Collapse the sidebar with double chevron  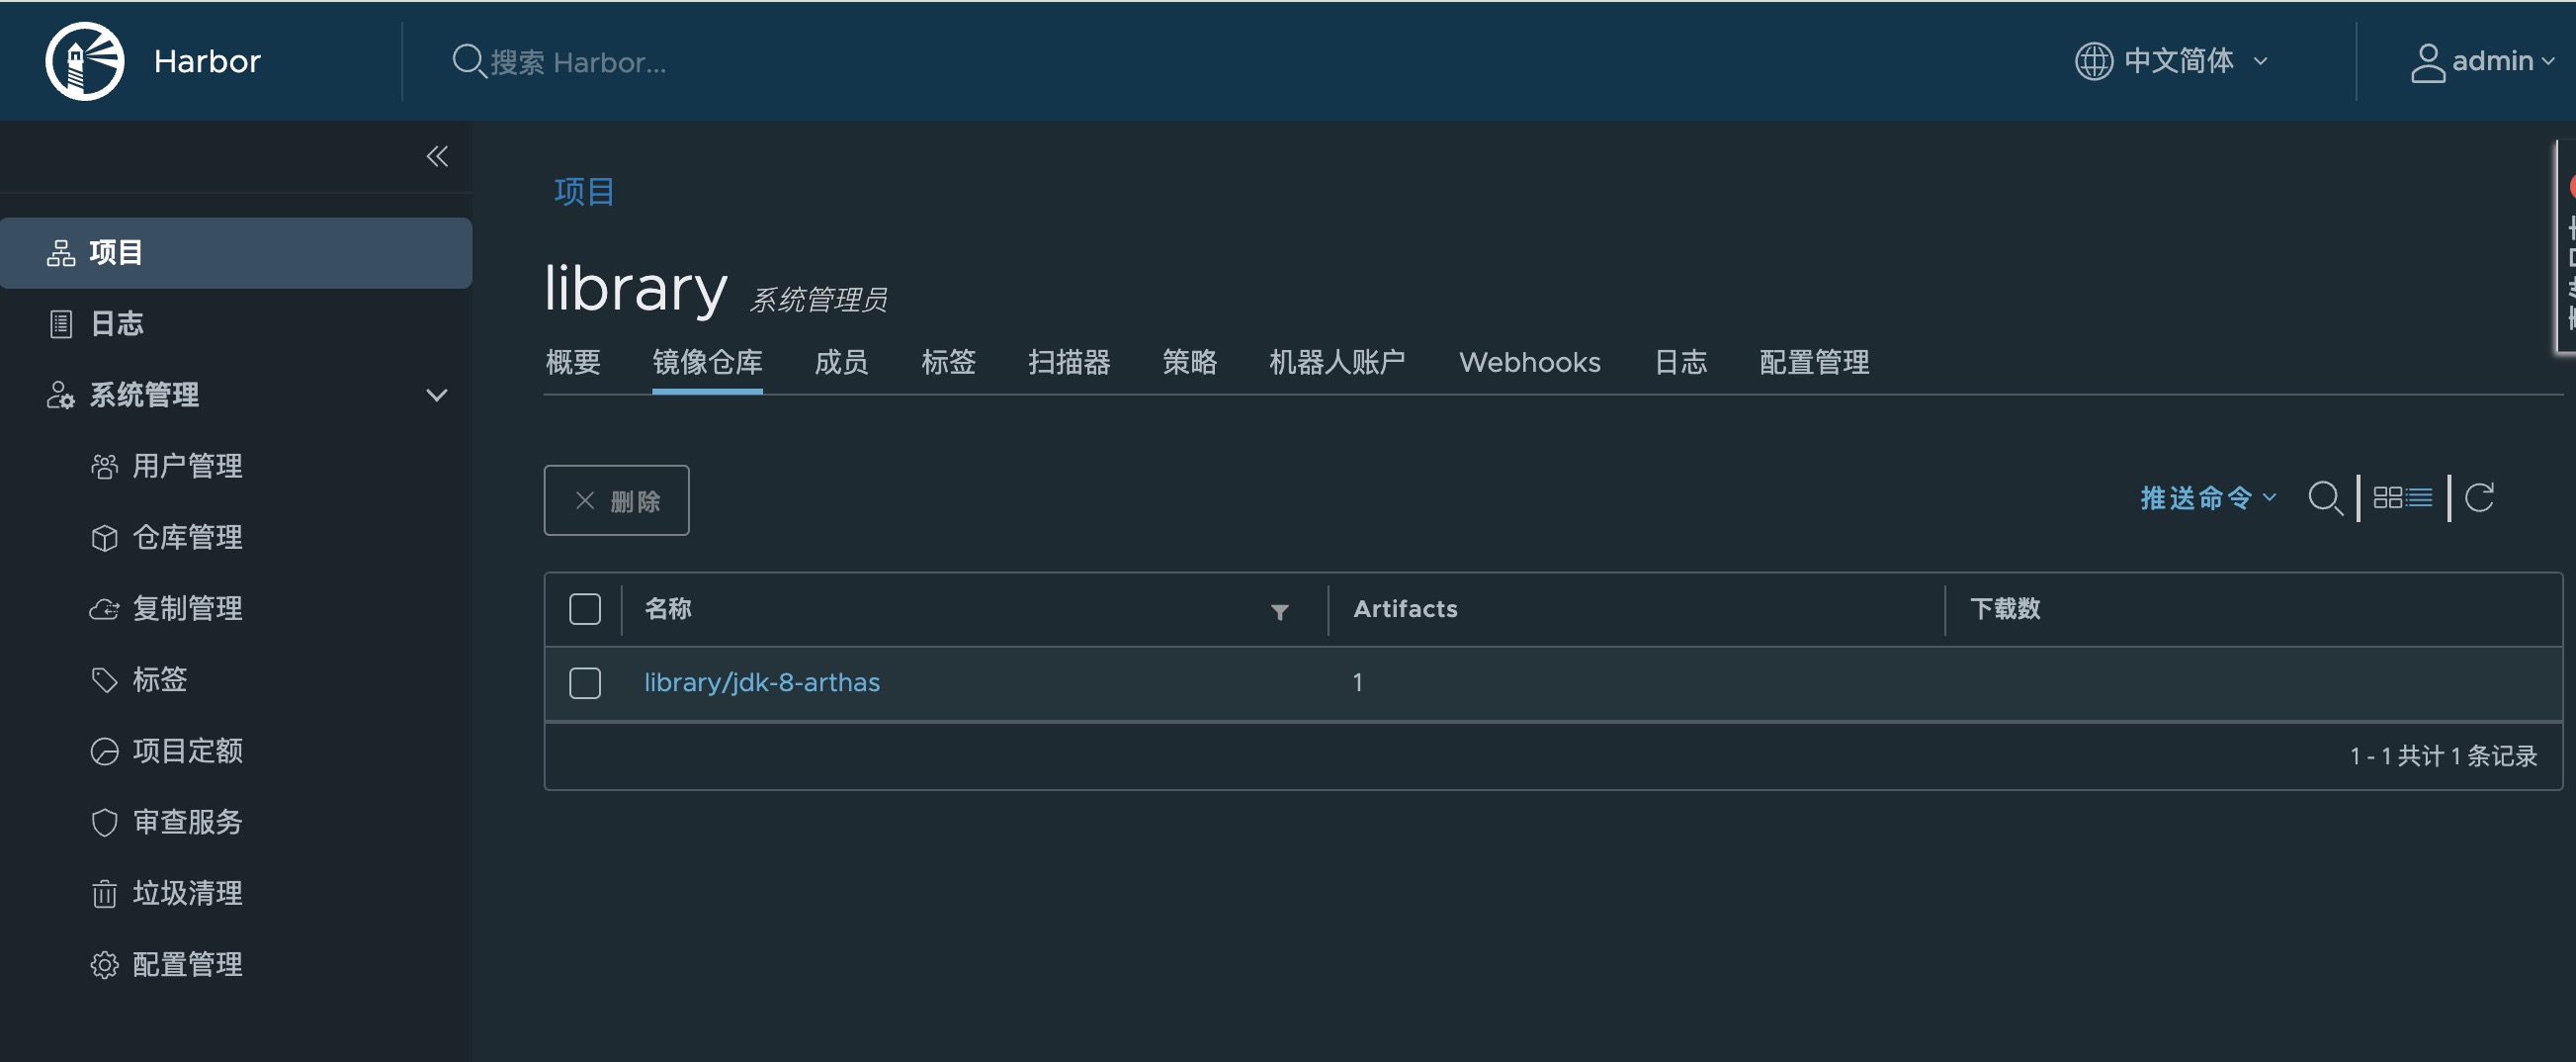437,156
